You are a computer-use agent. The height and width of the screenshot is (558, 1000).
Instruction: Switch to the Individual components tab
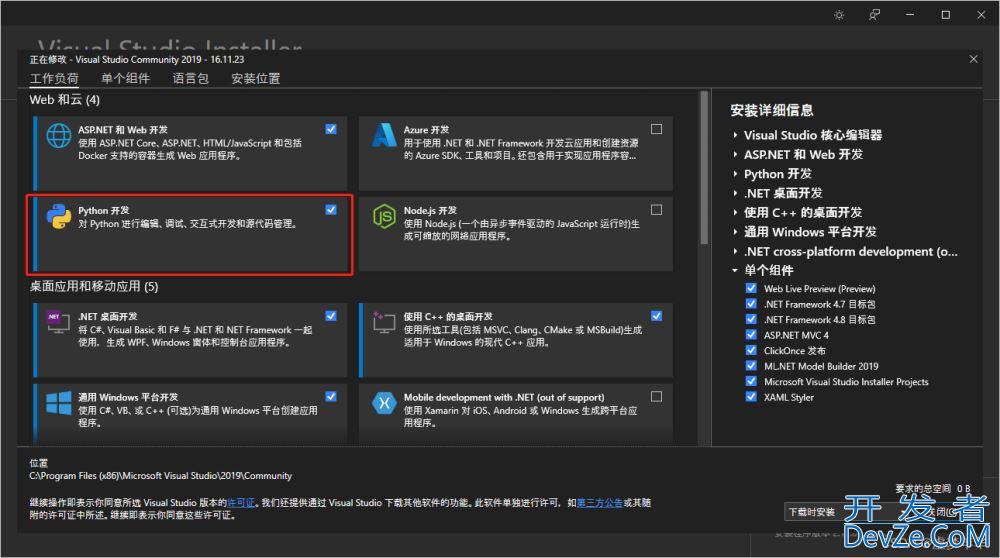point(126,78)
